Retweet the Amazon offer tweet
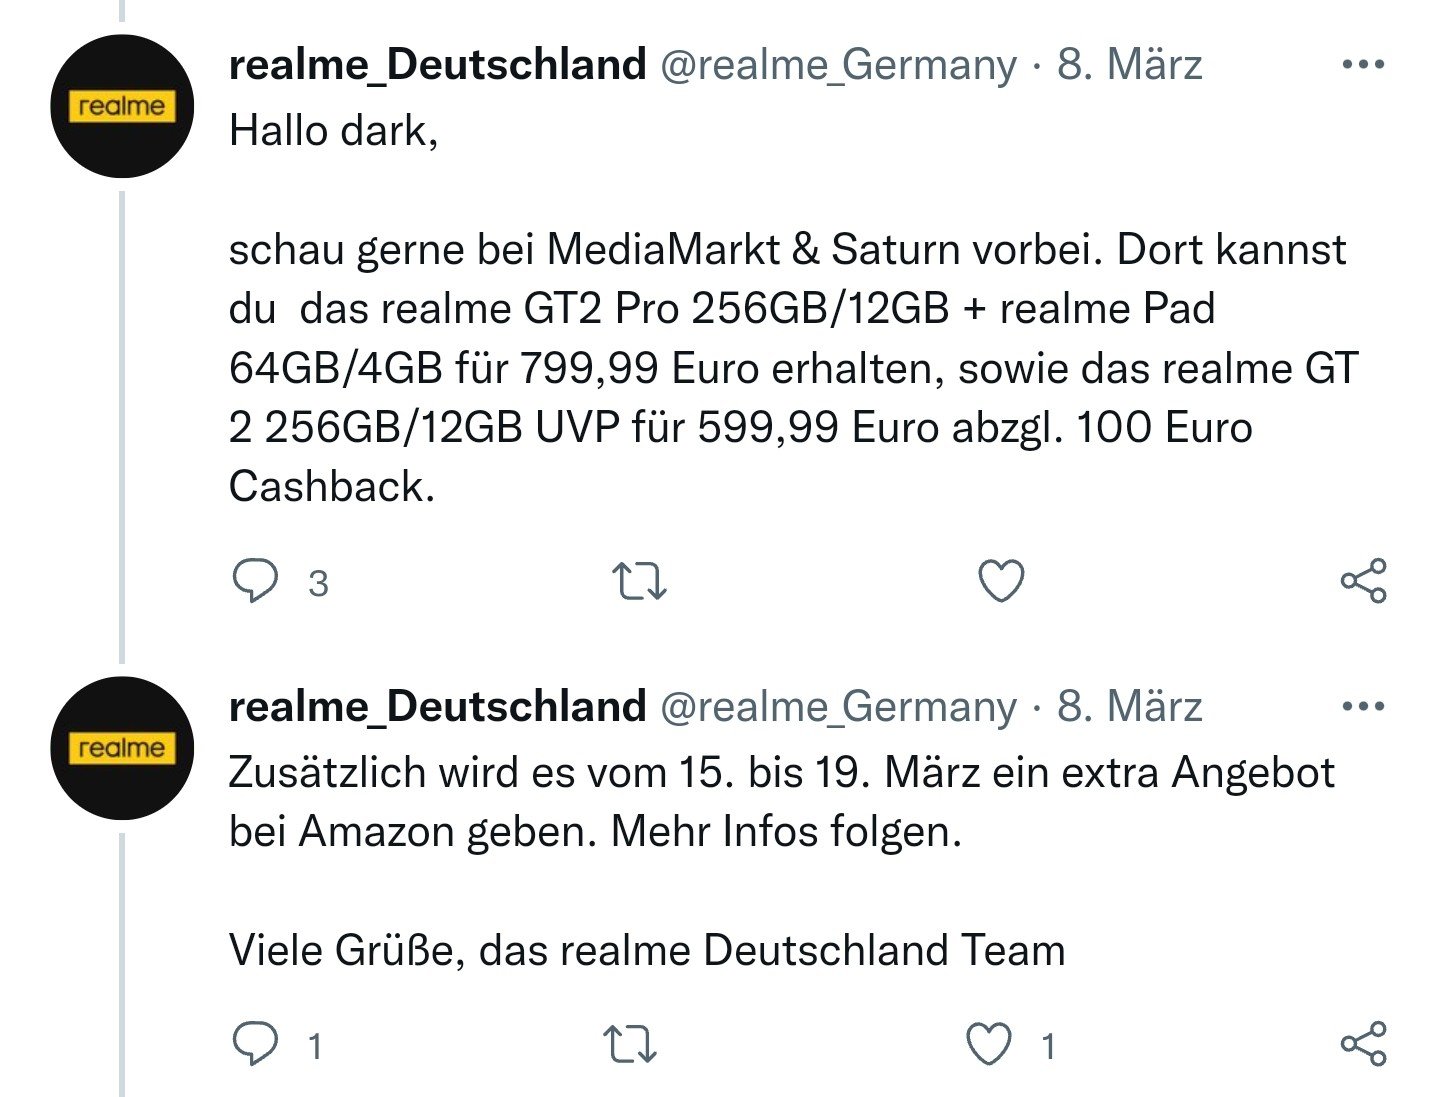This screenshot has height=1097, width=1440. point(632,1044)
